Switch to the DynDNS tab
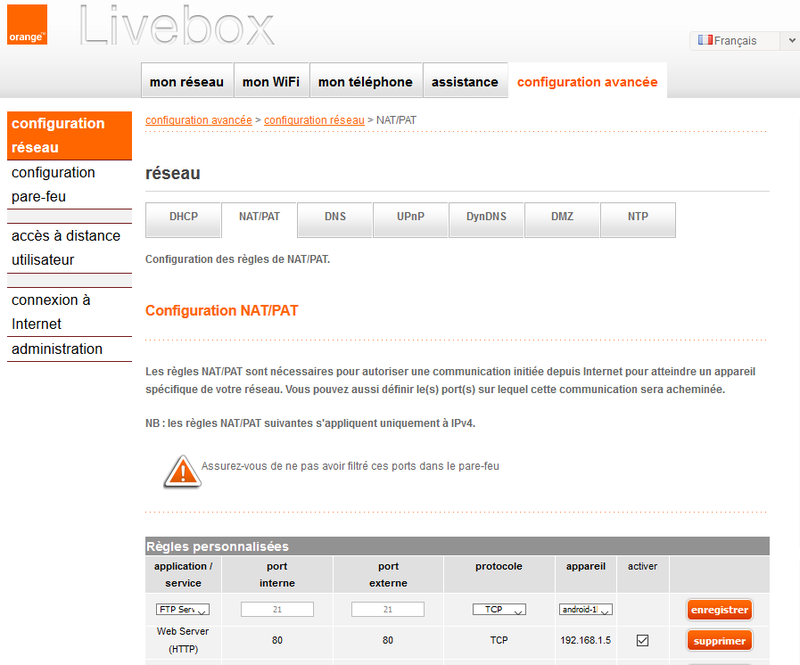 486,219
